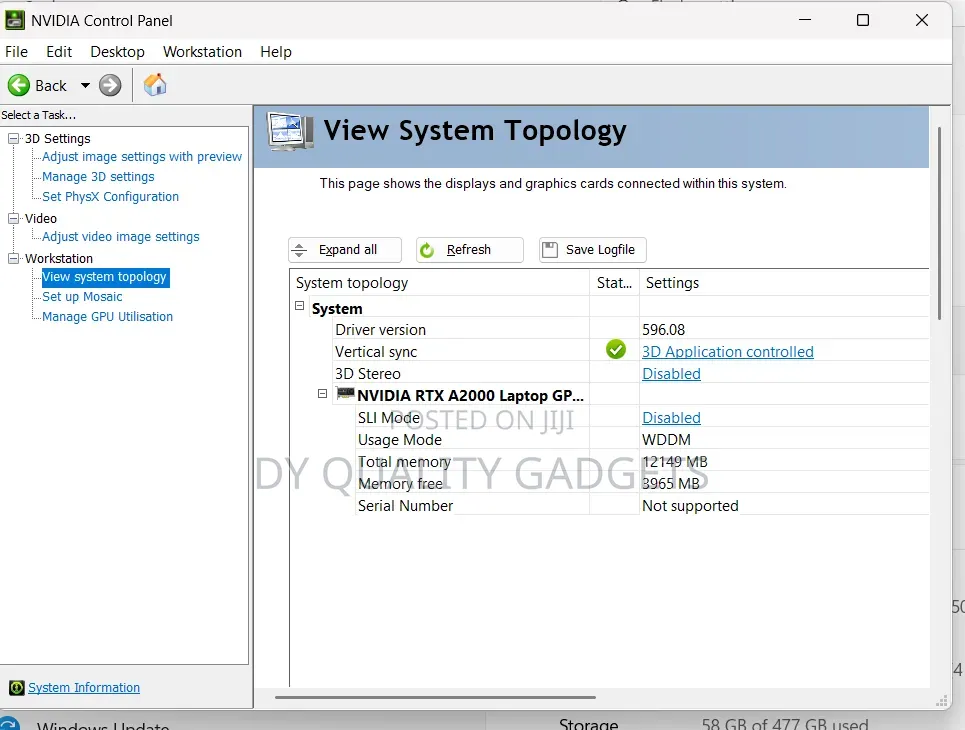
Task: Open the System Information link
Action: point(84,688)
